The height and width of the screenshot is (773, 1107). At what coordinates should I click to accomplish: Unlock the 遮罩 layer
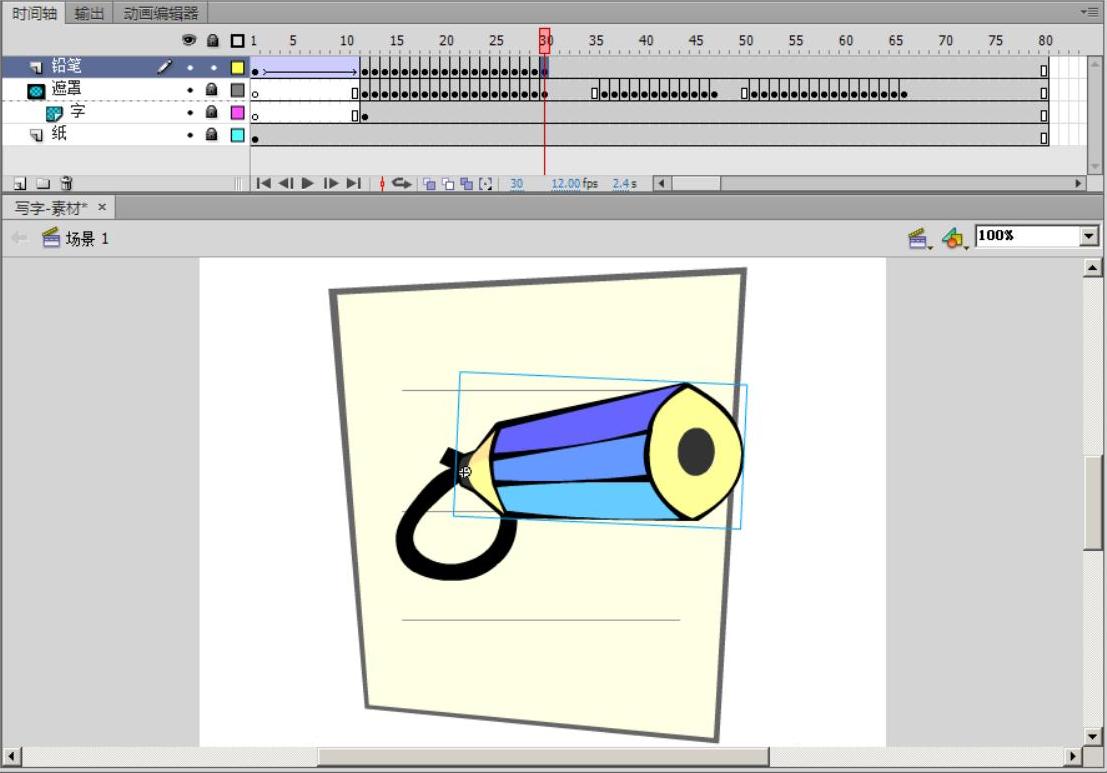tap(212, 90)
